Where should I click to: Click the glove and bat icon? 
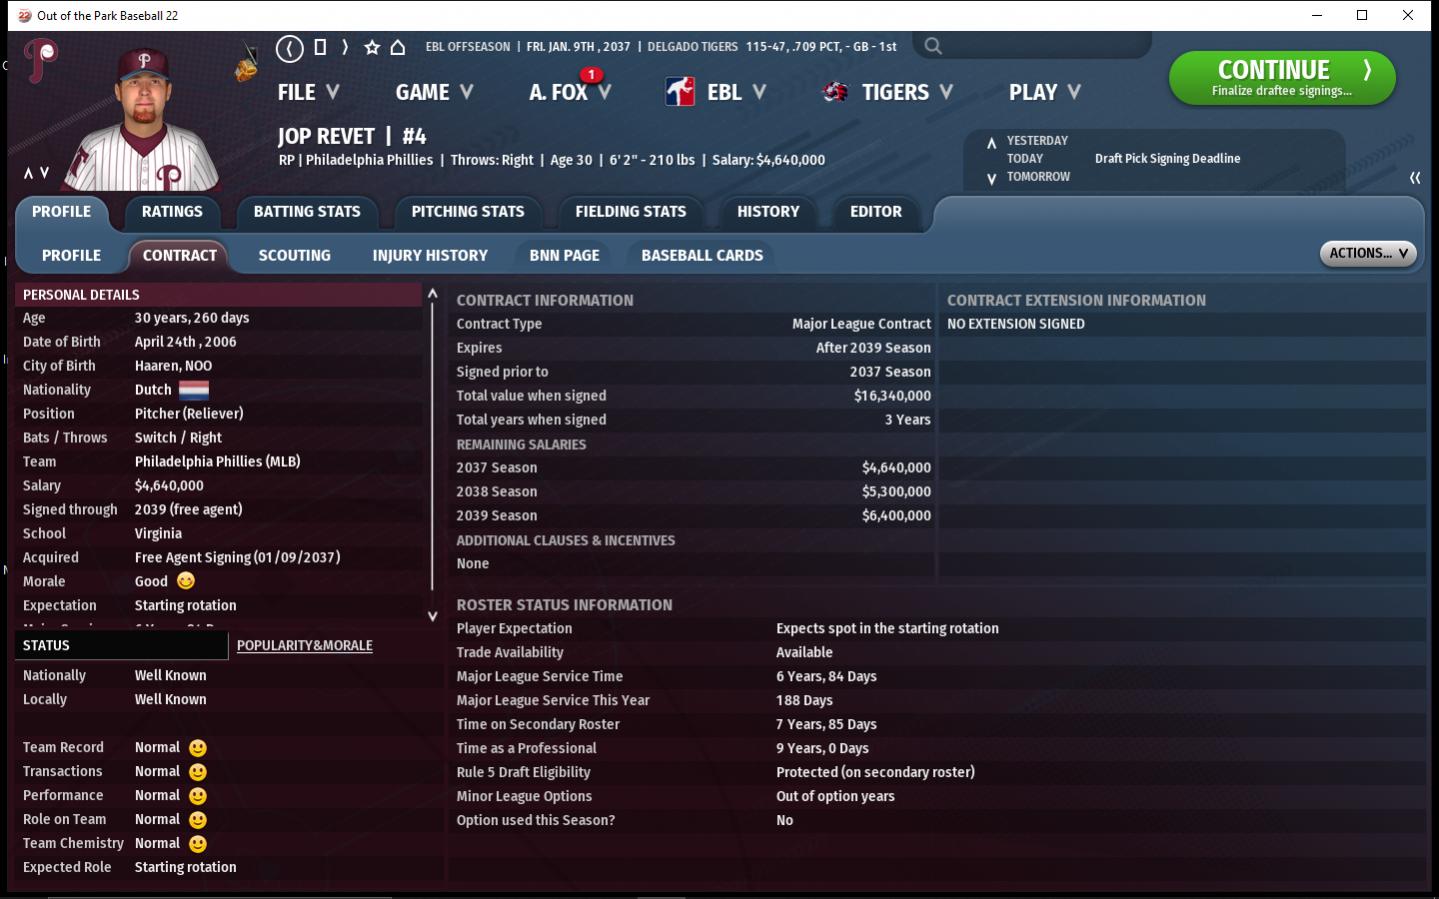[x=246, y=65]
